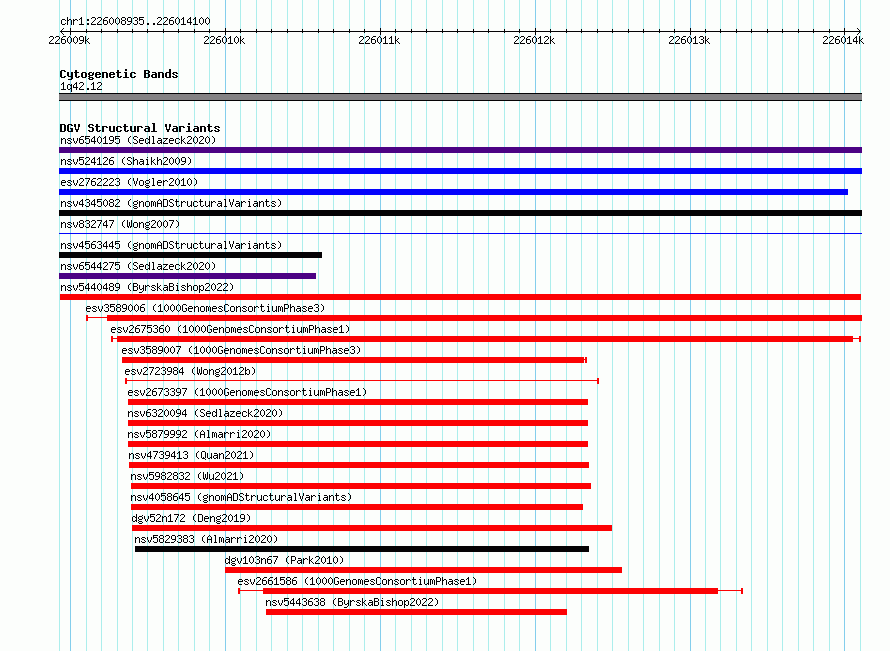The height and width of the screenshot is (651, 890).
Task: Select nsv5982832 (Wu2021) label
Action: point(187,476)
